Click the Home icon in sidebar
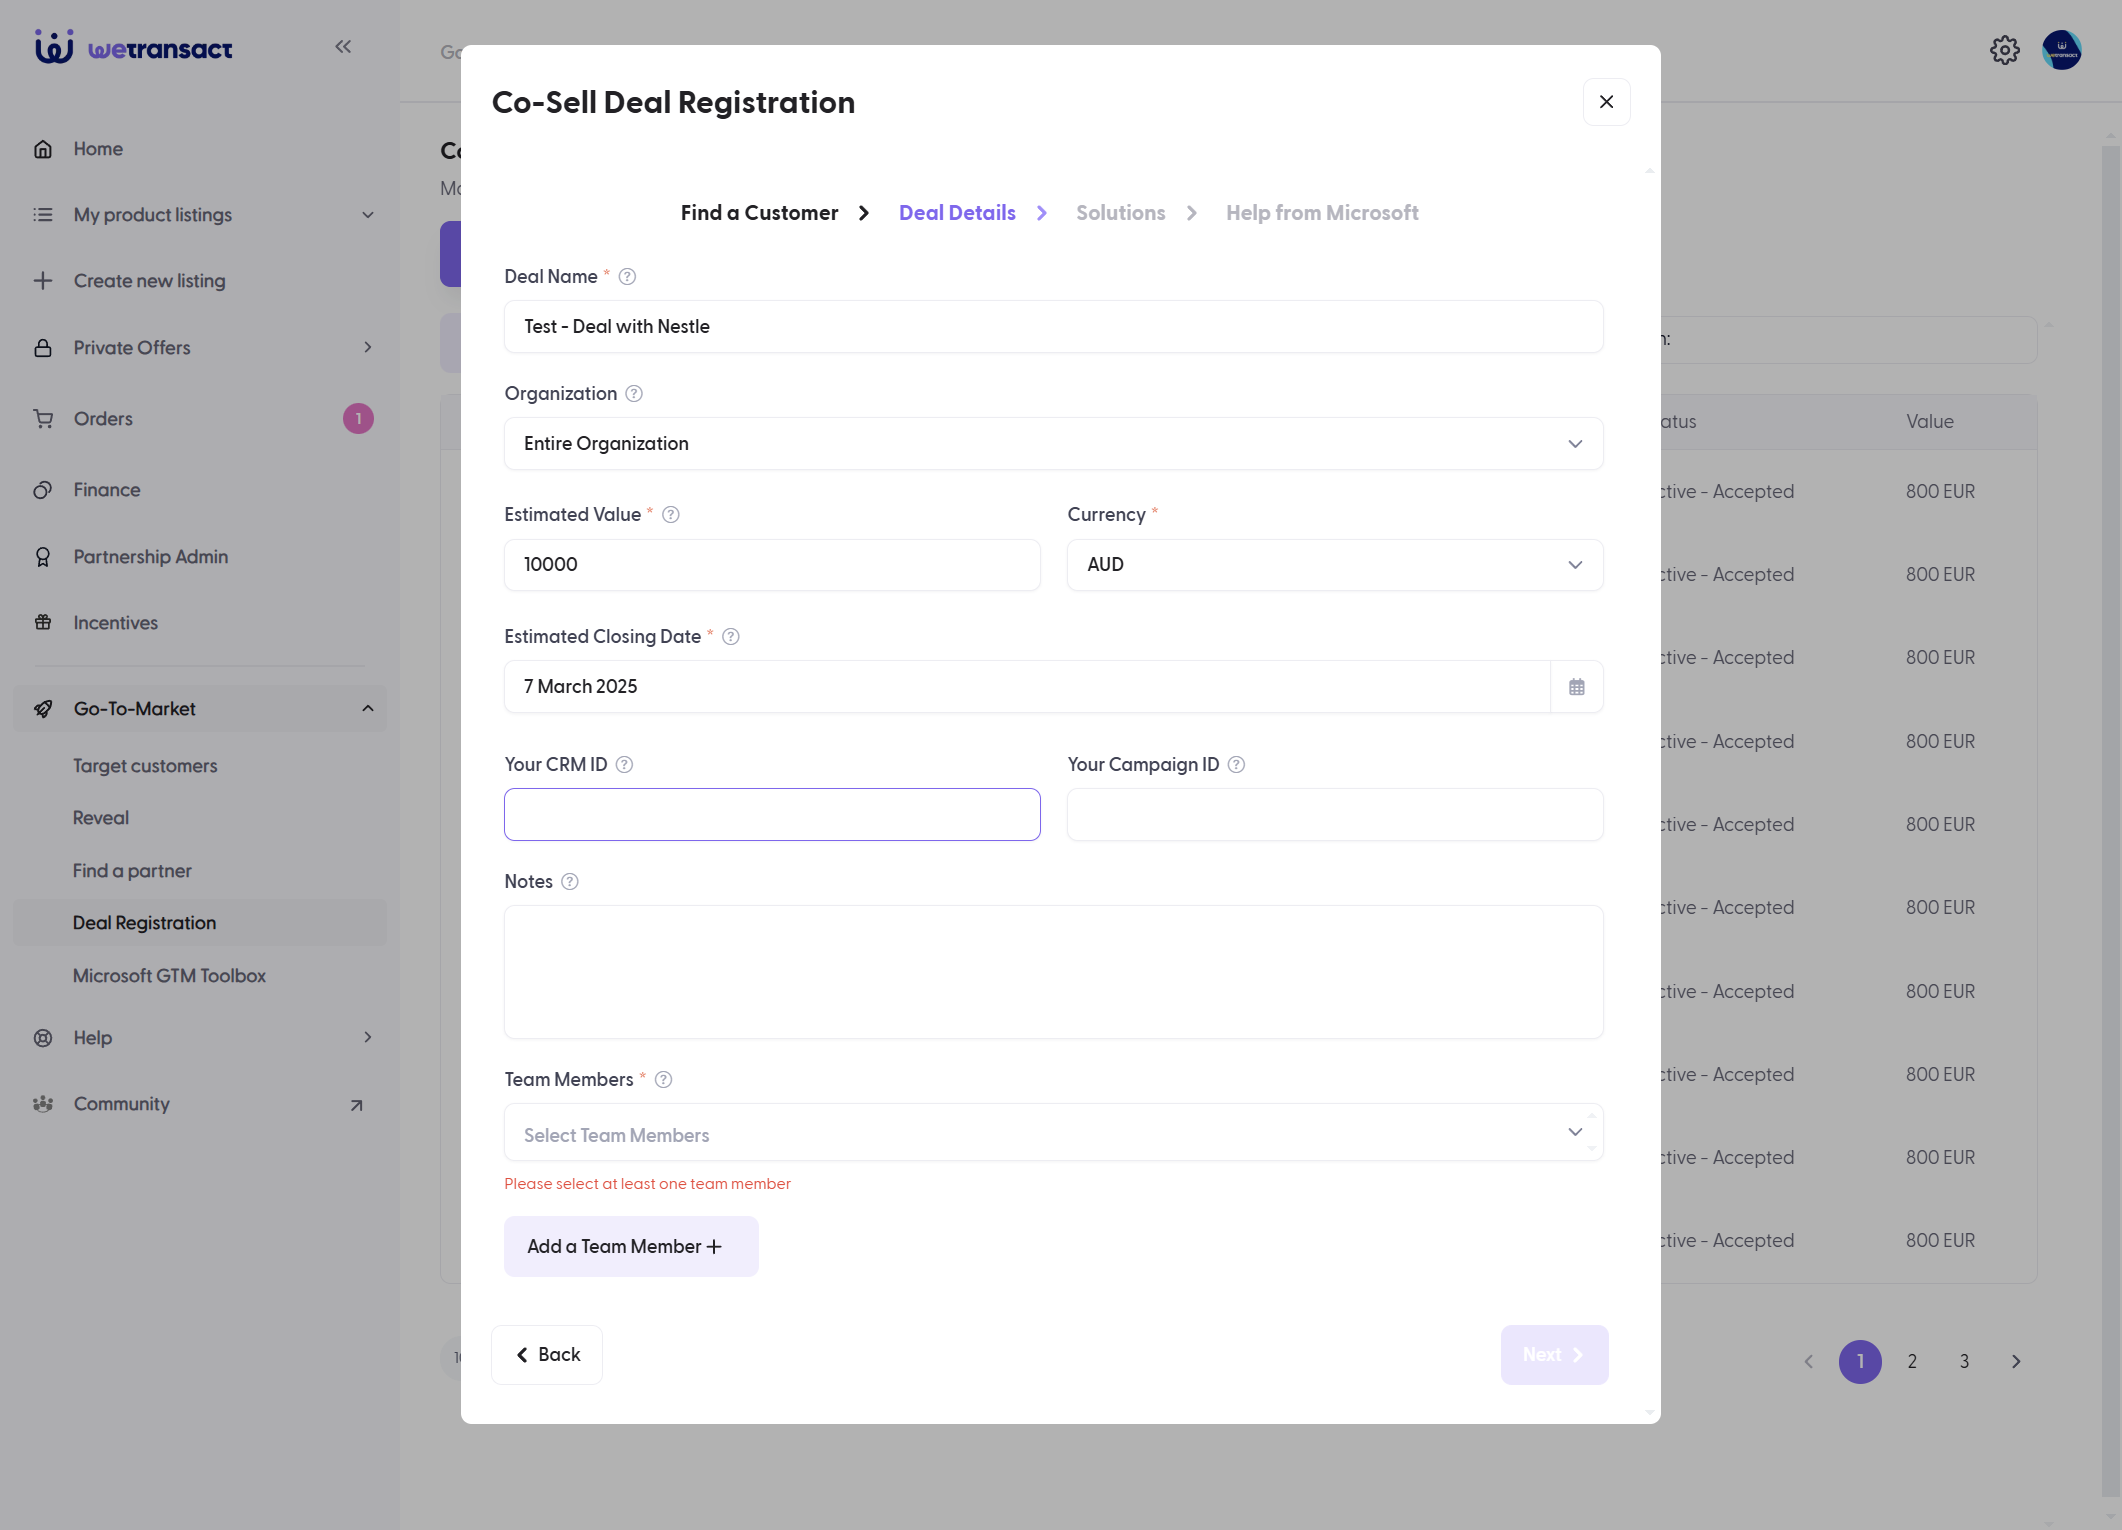This screenshot has width=2122, height=1530. point(43,149)
